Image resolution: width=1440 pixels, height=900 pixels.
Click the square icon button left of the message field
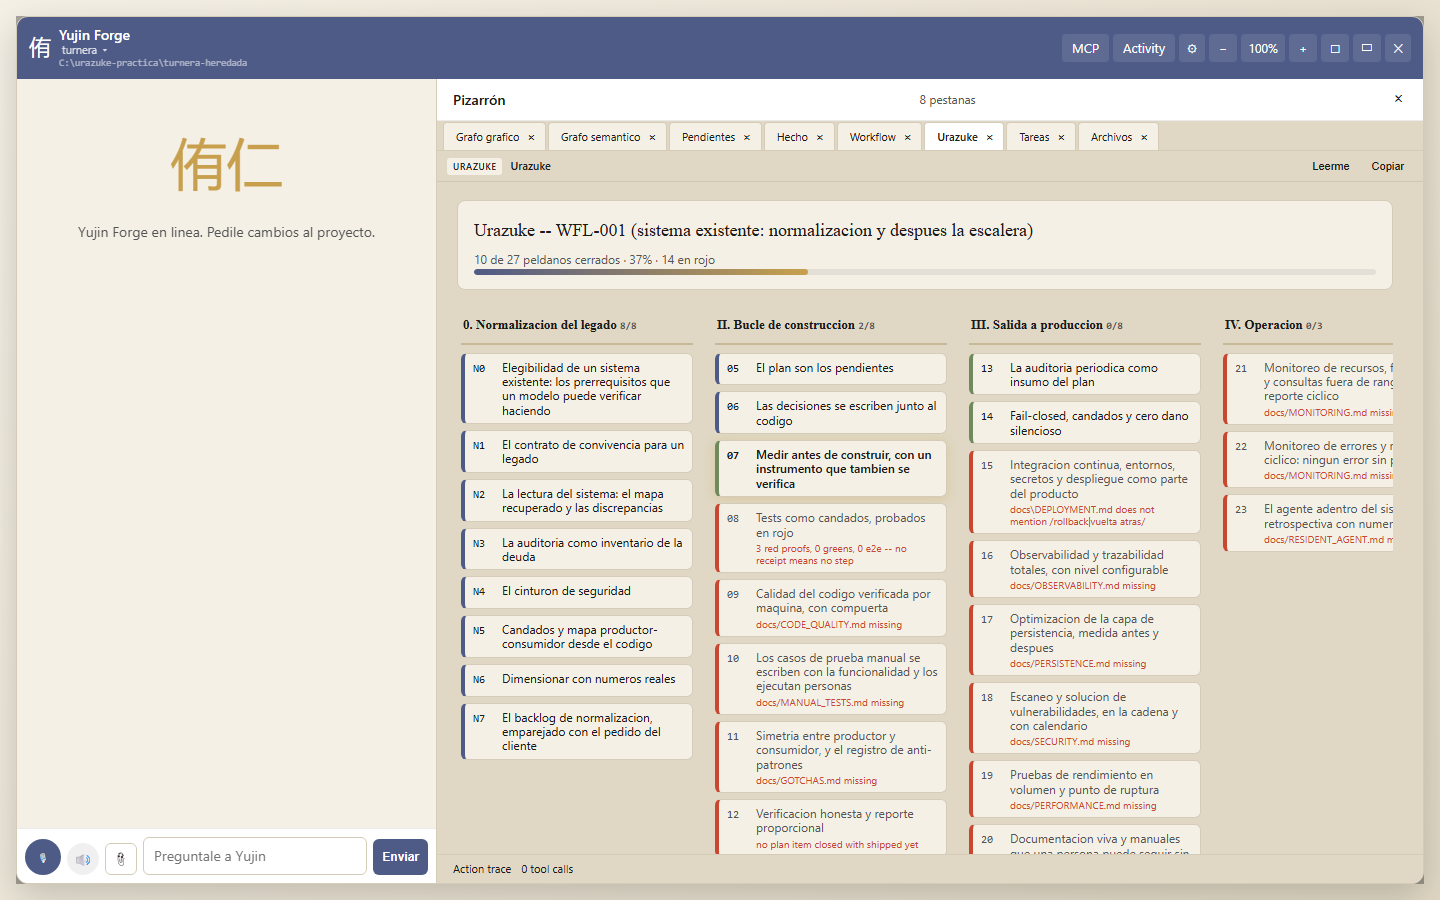tap(121, 858)
